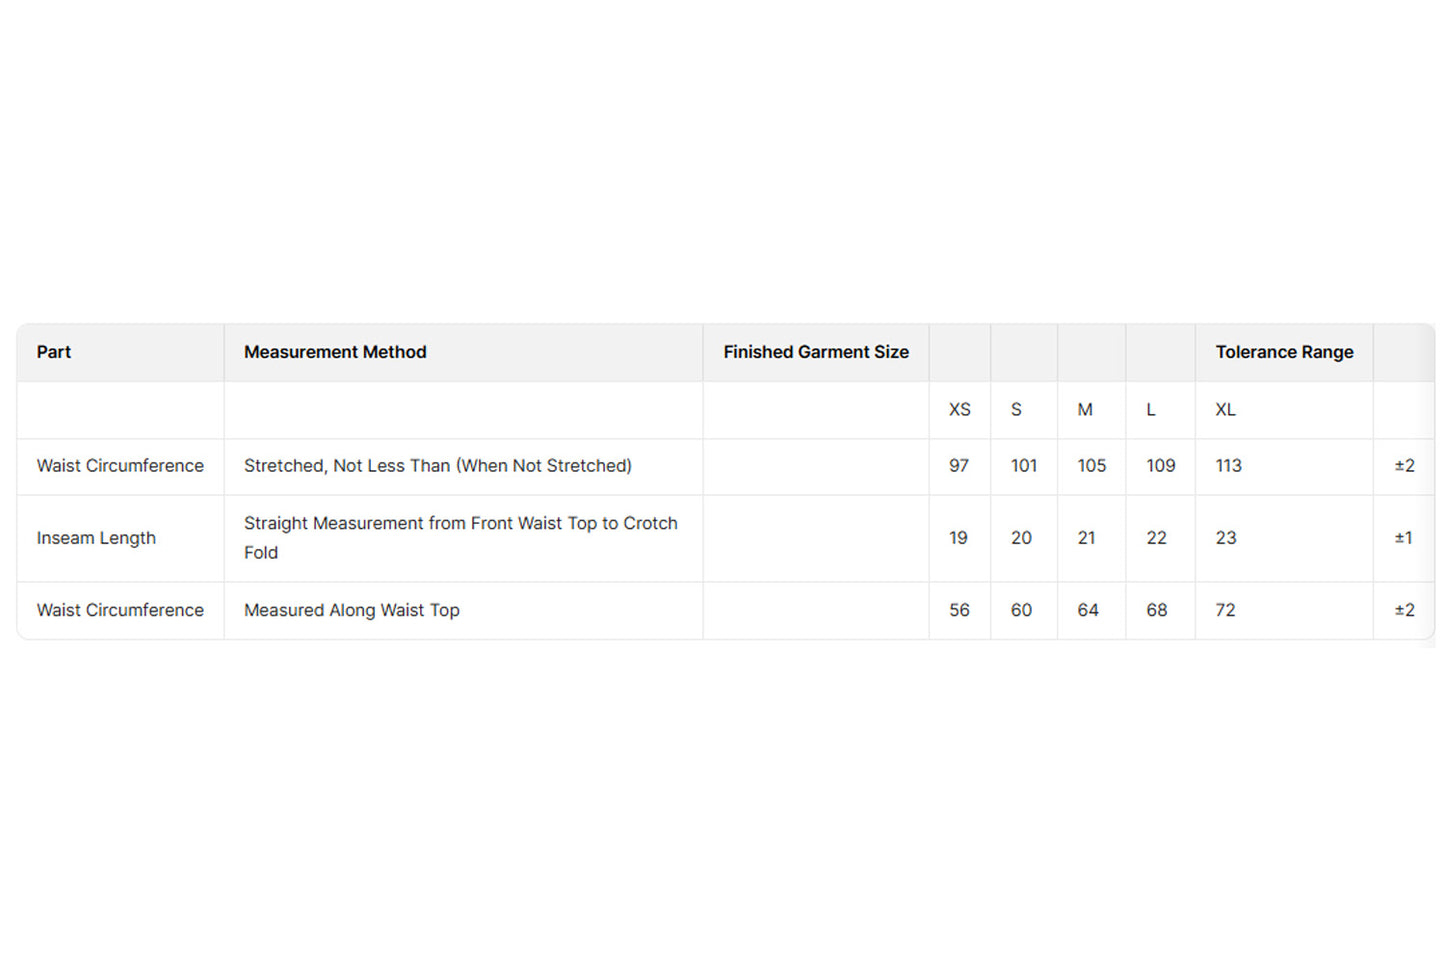Click the M size label cell

pos(1085,410)
